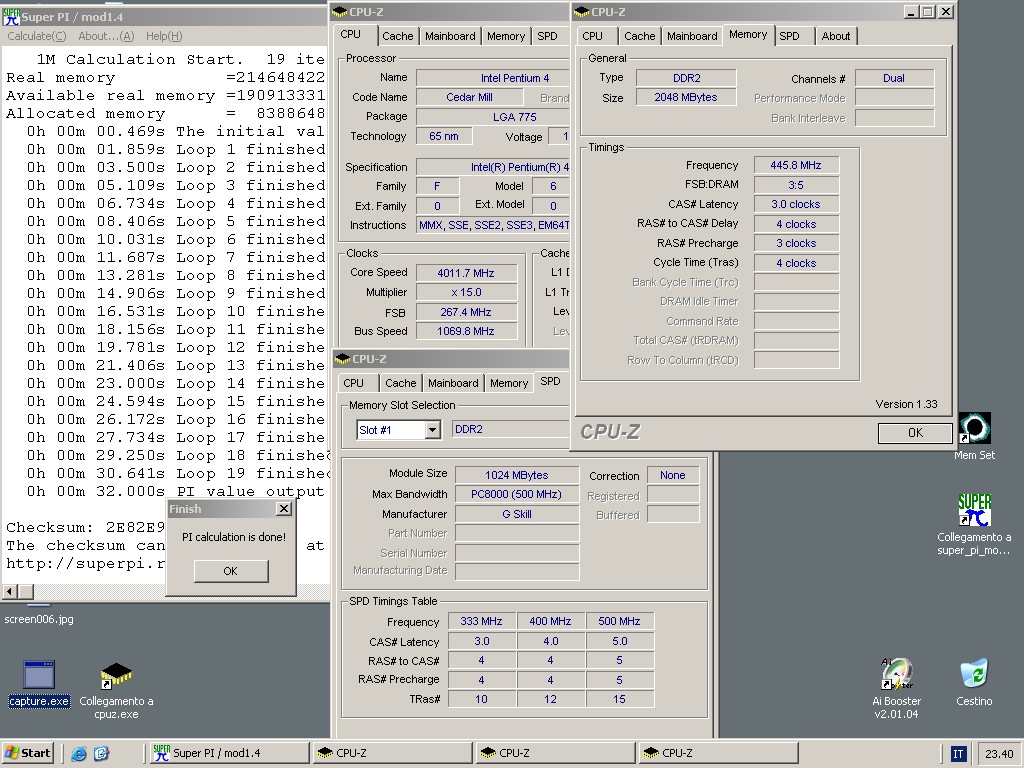Click the Super PI title bar icon
This screenshot has height=768, width=1024.
11,16
